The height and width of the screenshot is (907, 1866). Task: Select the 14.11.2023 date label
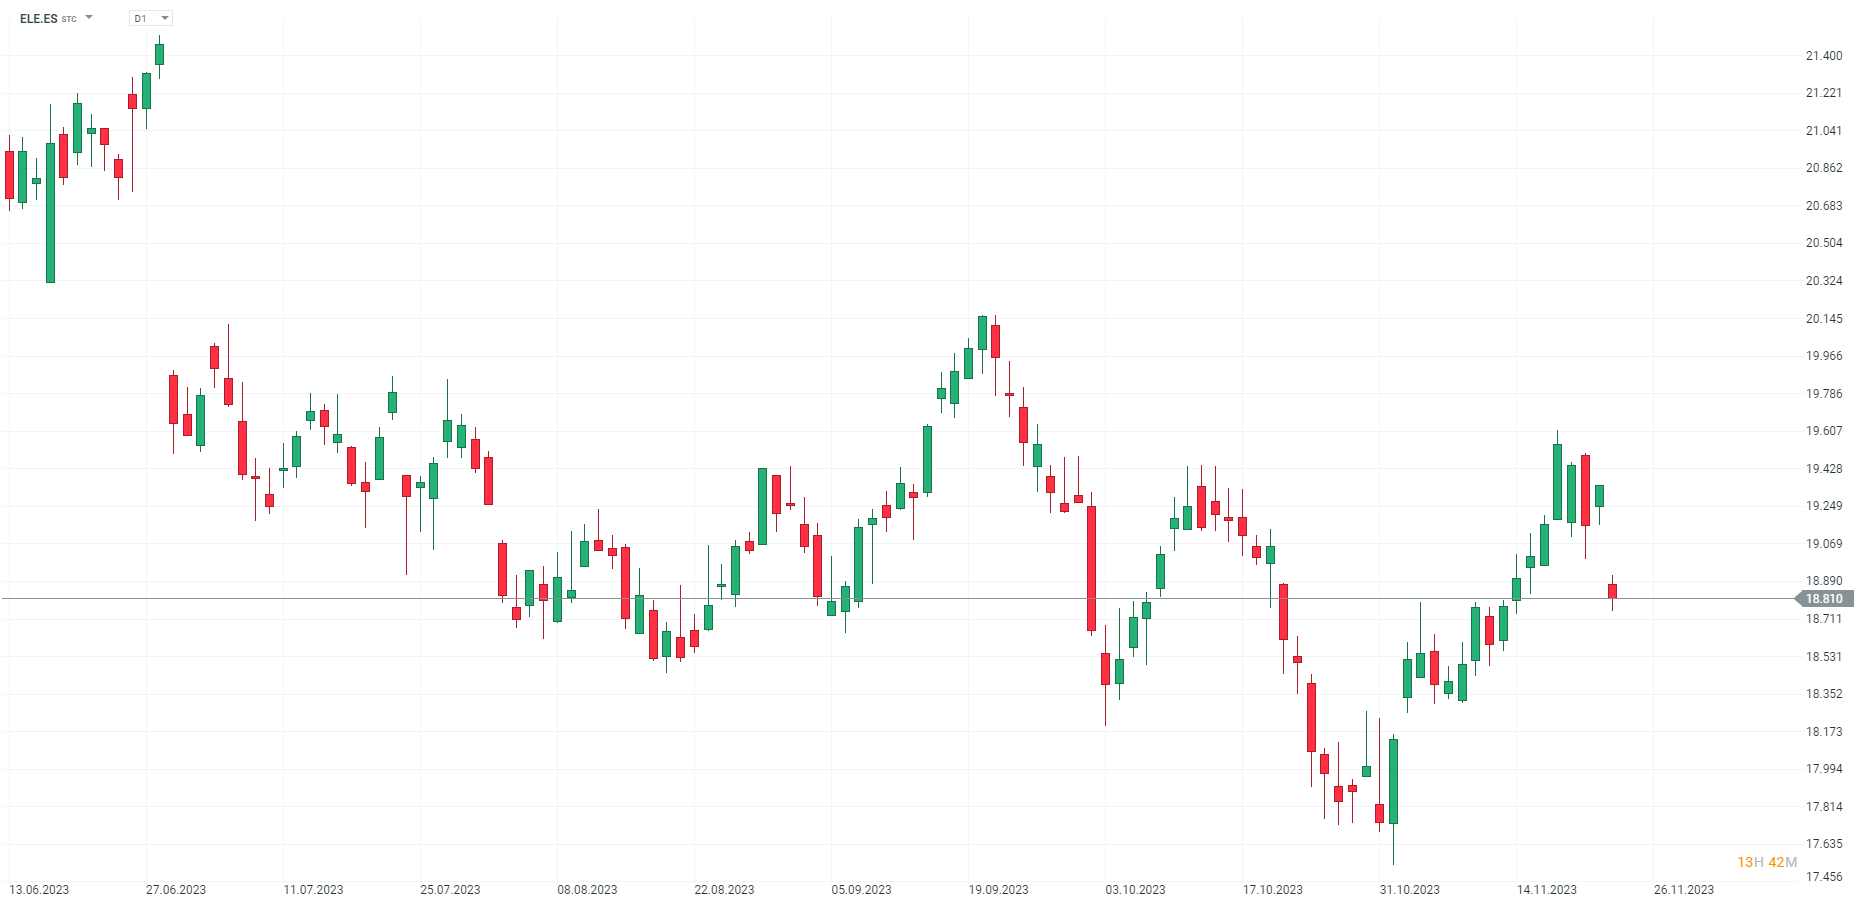1547,890
